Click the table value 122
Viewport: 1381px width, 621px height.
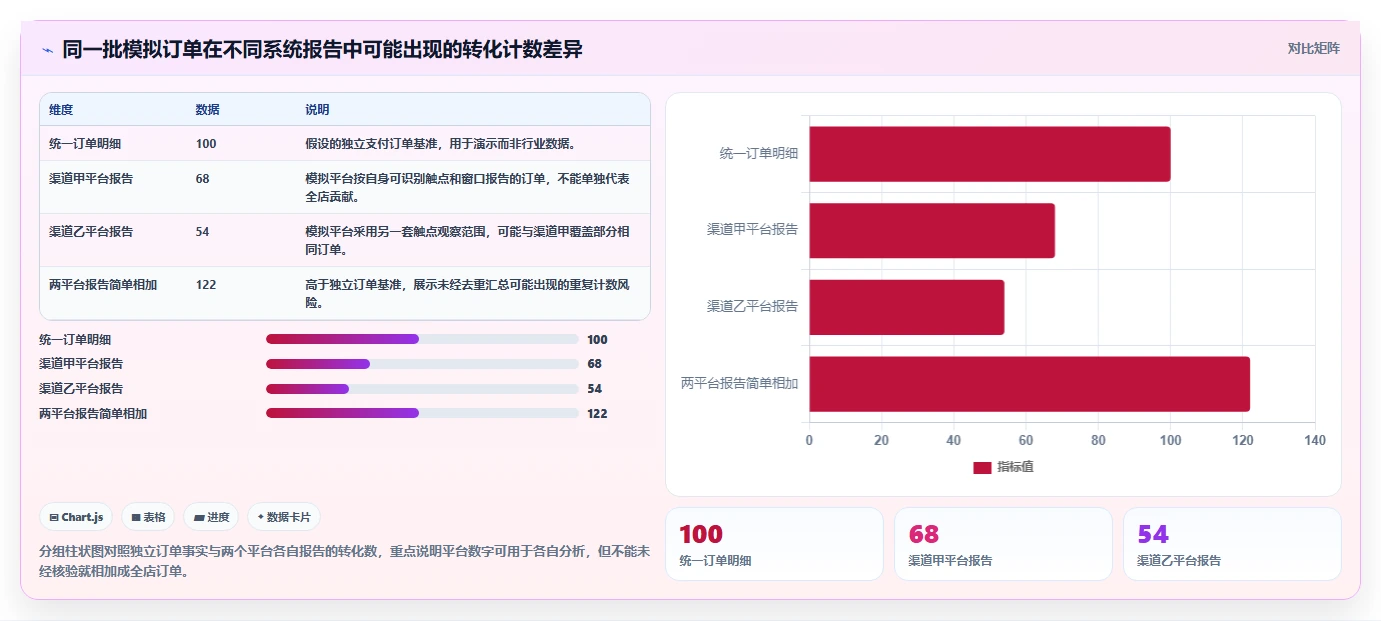(x=206, y=285)
